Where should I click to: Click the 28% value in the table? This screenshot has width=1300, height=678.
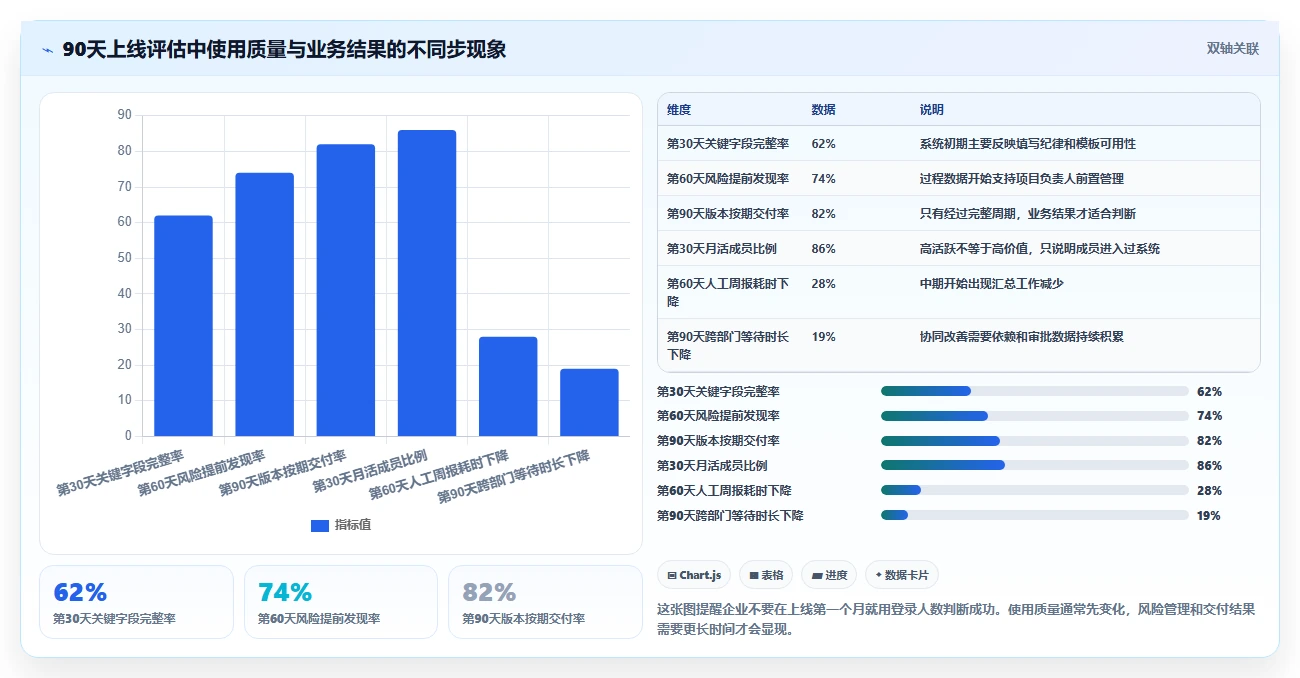click(x=824, y=284)
